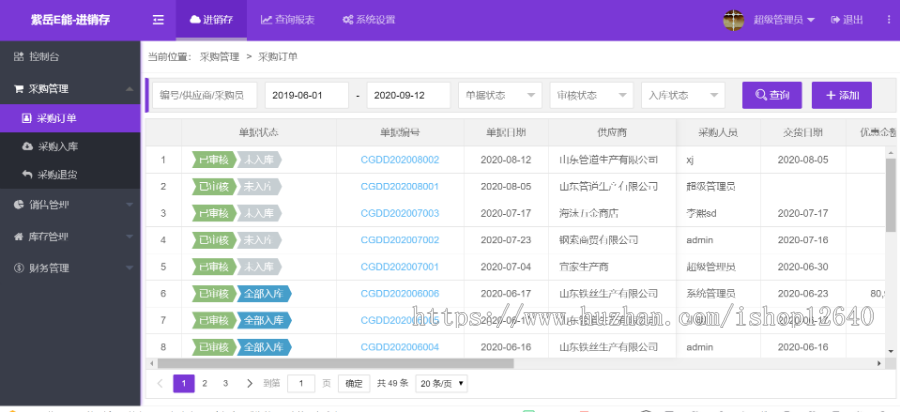The width and height of the screenshot is (900, 412).
Task: Collapse the 采购管理 sidebar group
Action: pyautogui.click(x=70, y=88)
